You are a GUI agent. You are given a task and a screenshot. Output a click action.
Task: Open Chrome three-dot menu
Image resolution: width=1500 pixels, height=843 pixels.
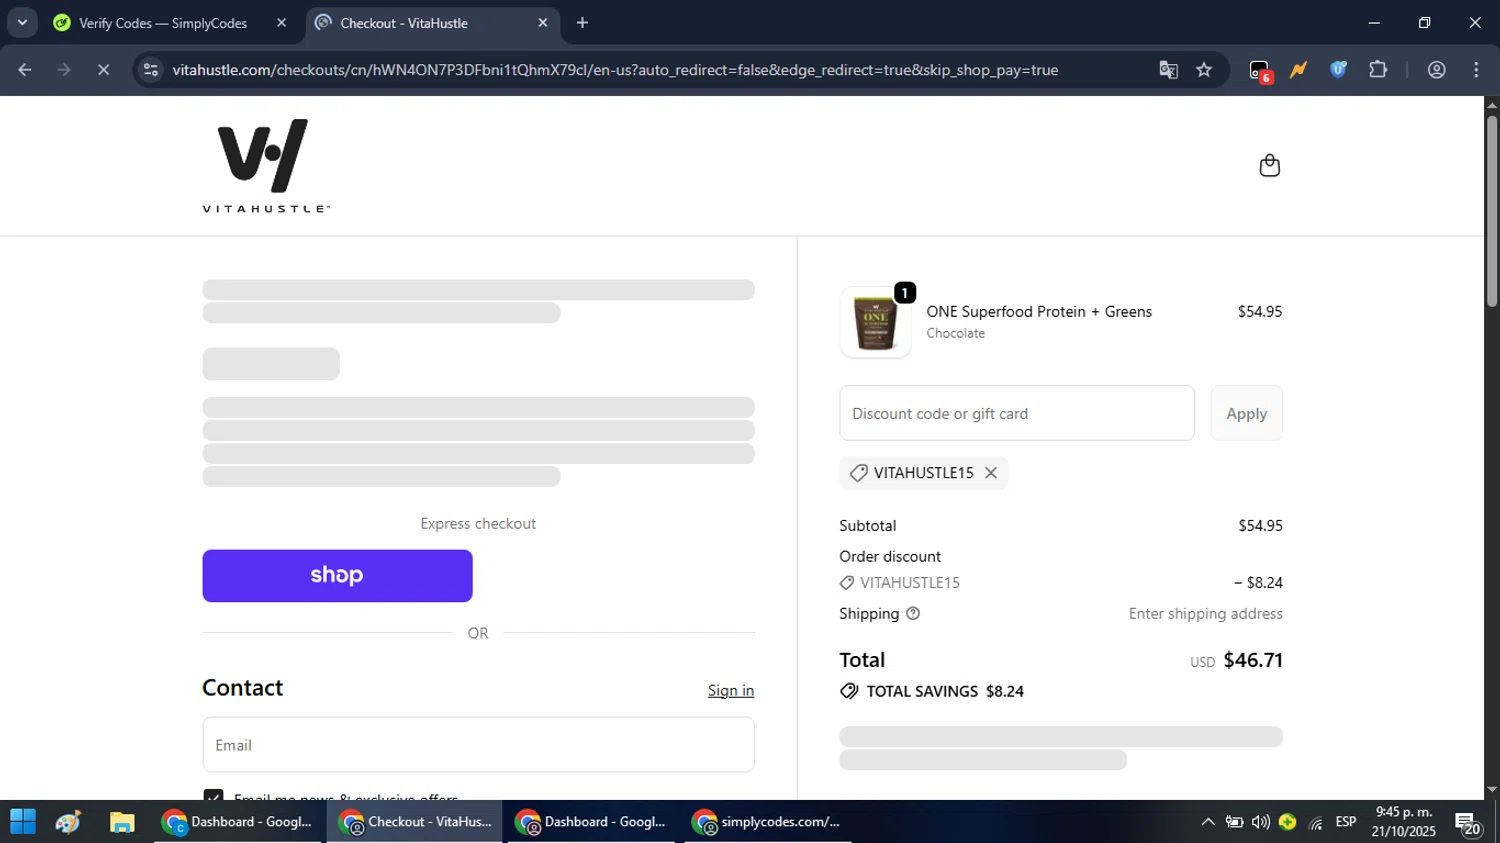[1477, 70]
